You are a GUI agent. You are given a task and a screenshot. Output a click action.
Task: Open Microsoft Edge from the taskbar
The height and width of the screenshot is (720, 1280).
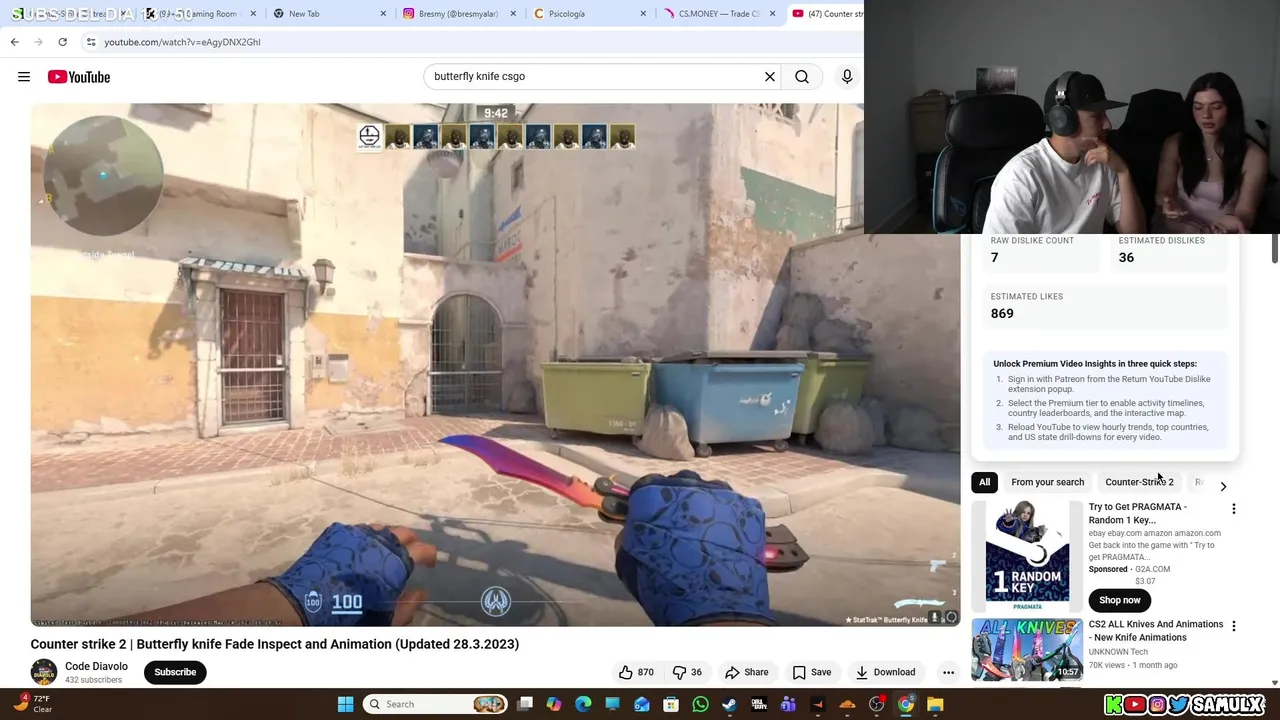click(x=583, y=704)
